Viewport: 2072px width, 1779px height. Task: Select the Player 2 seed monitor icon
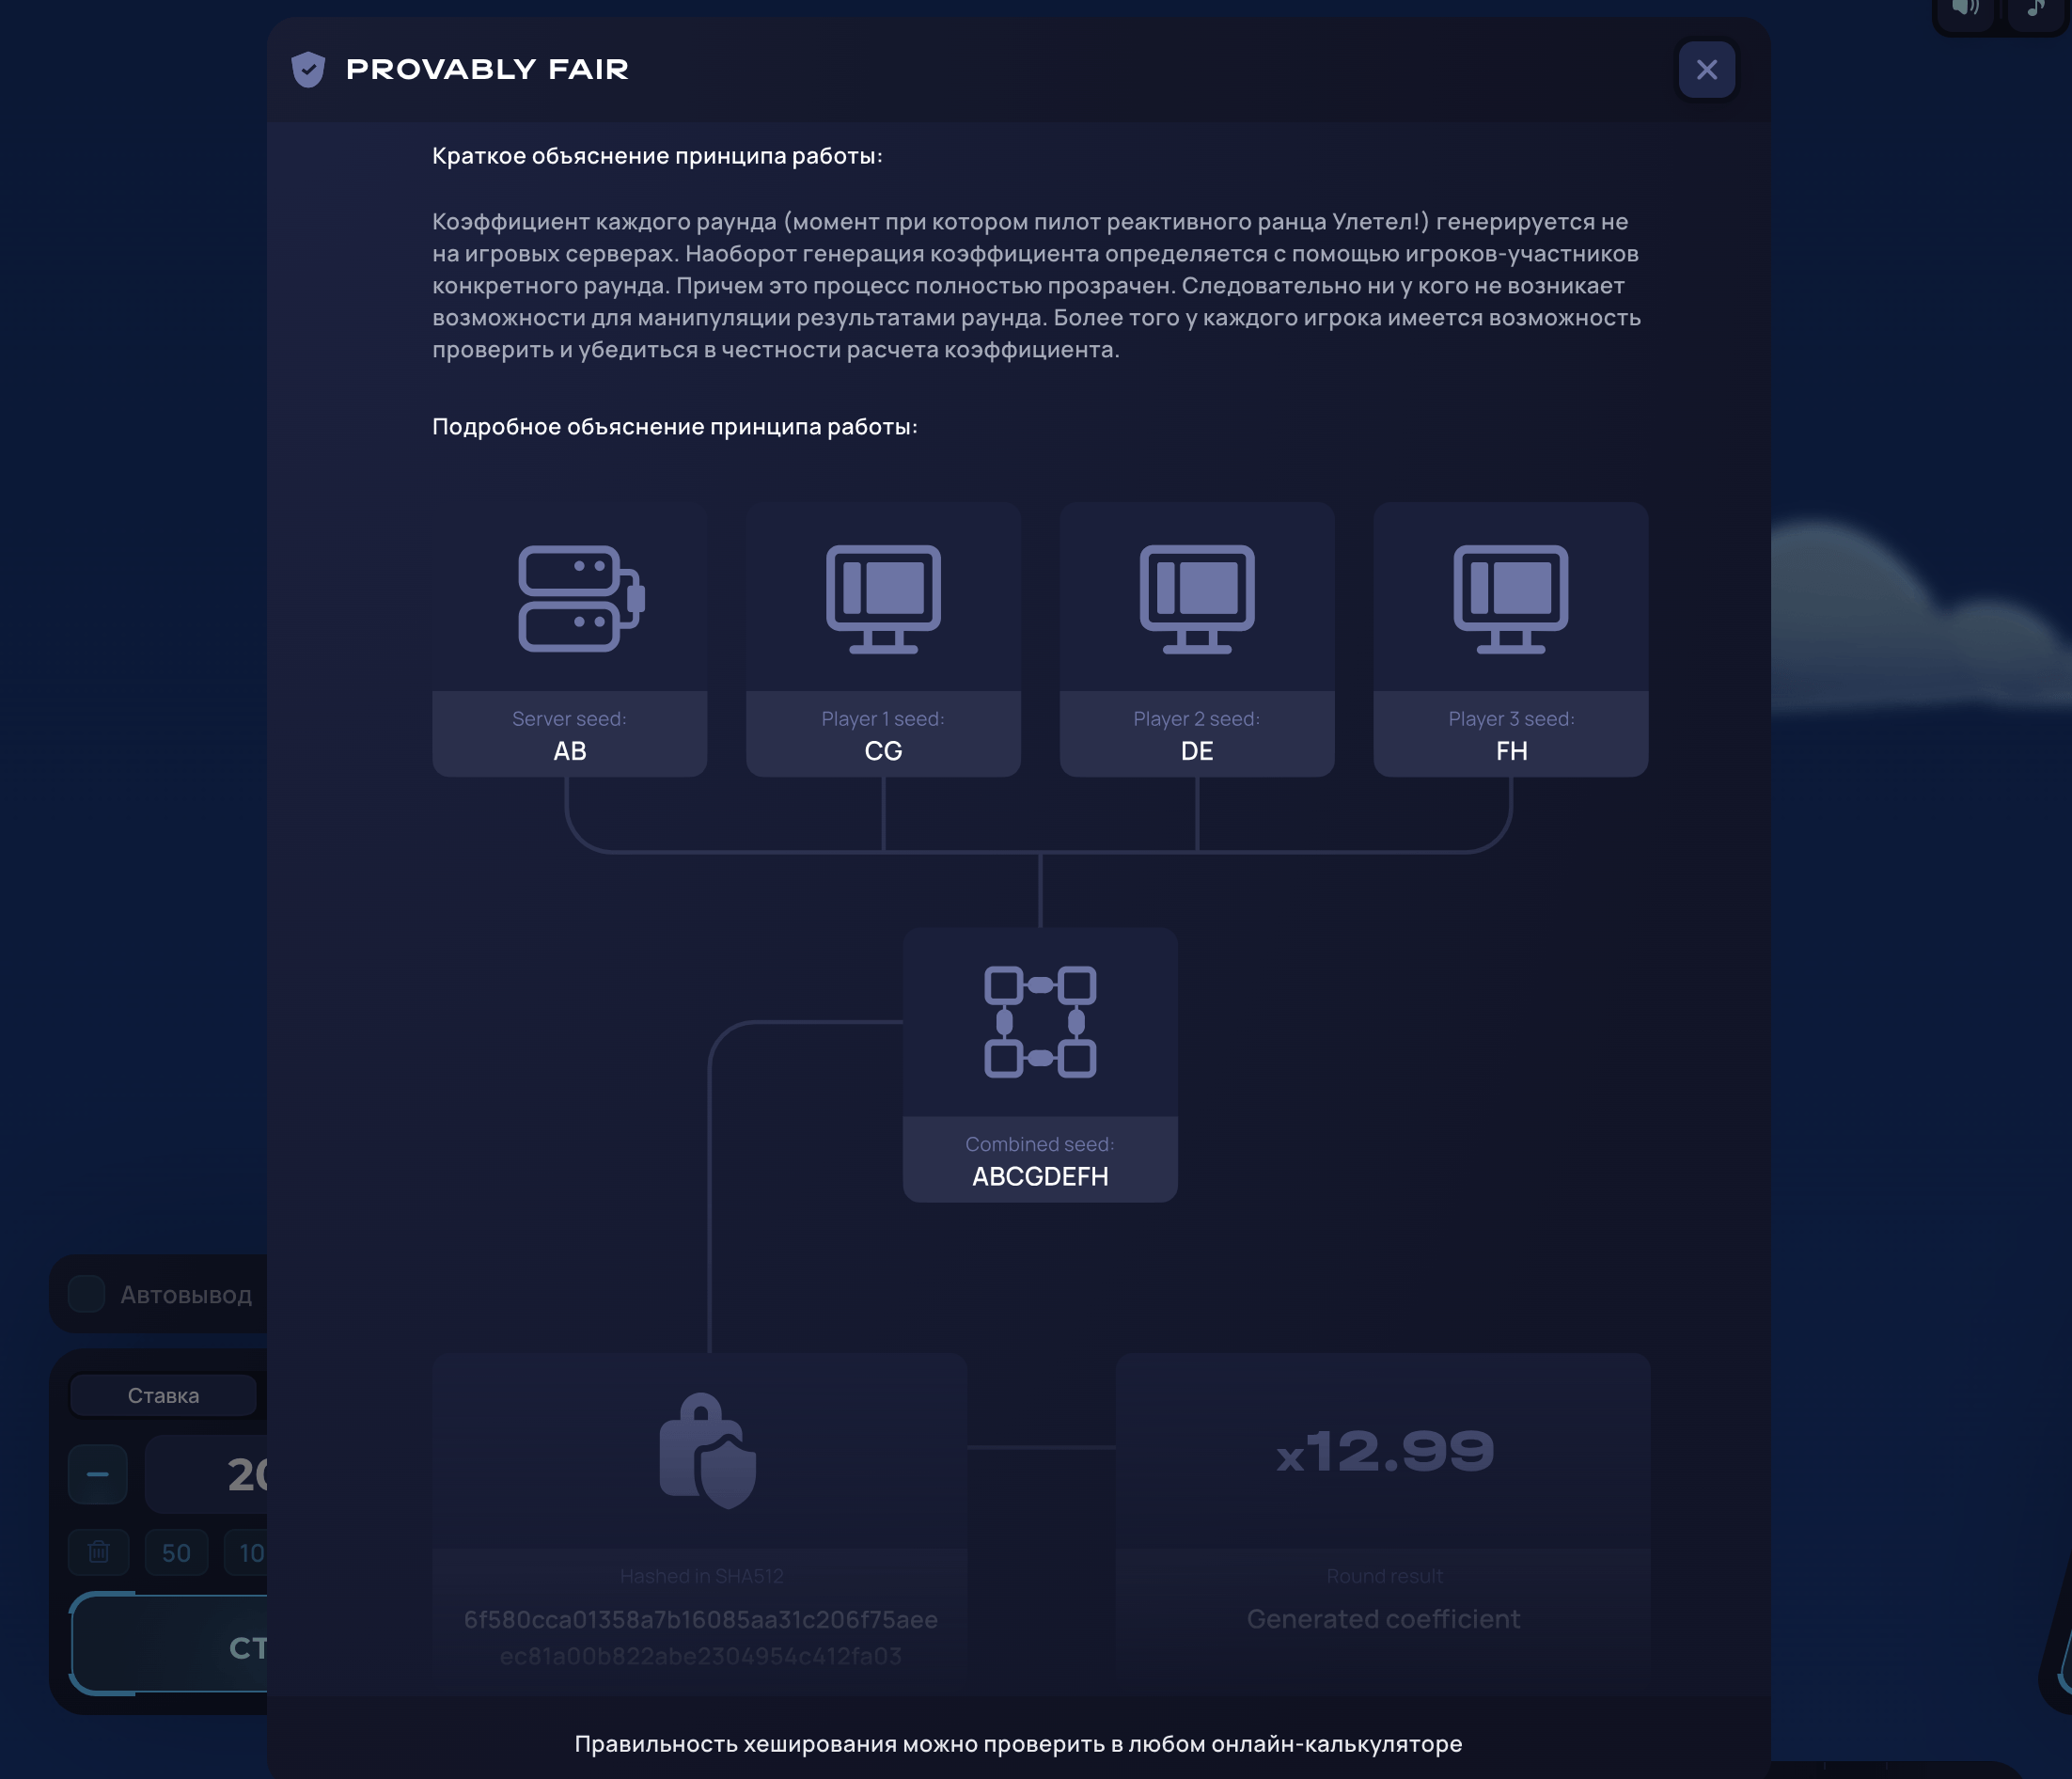(1196, 599)
